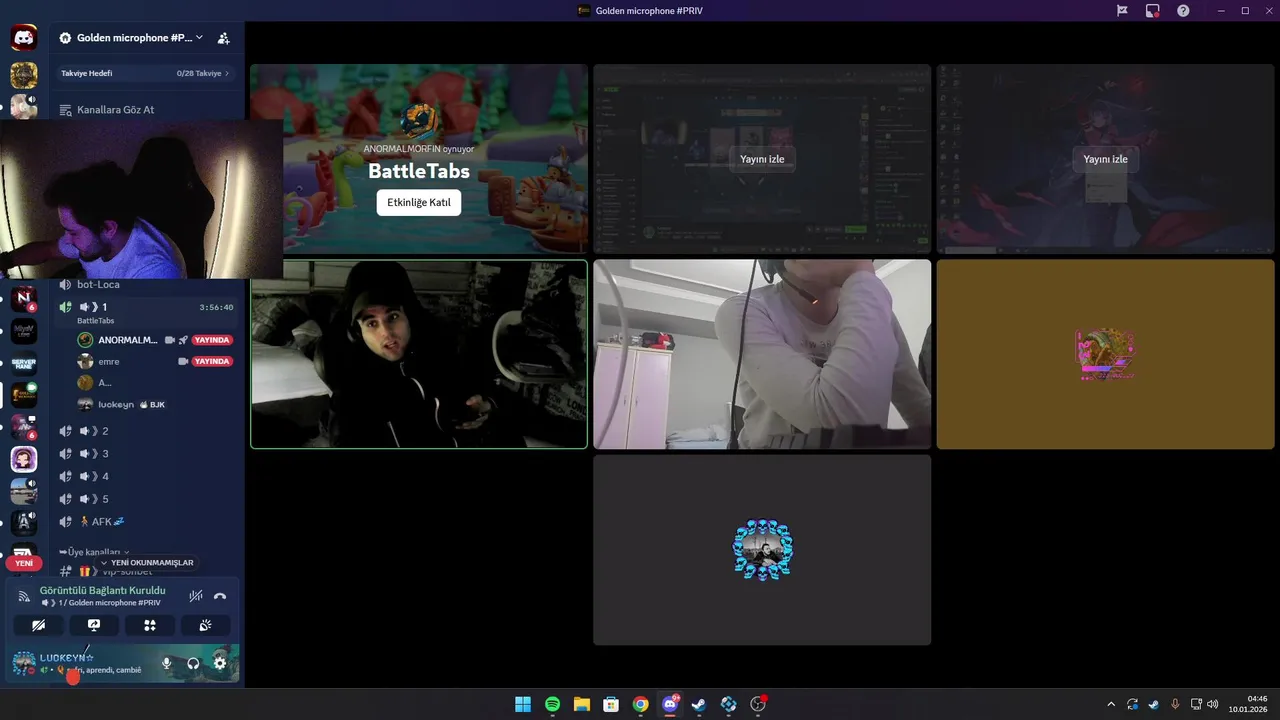Viewport: 1280px width, 720px height.
Task: Join voice channel 4
Action: (145, 476)
